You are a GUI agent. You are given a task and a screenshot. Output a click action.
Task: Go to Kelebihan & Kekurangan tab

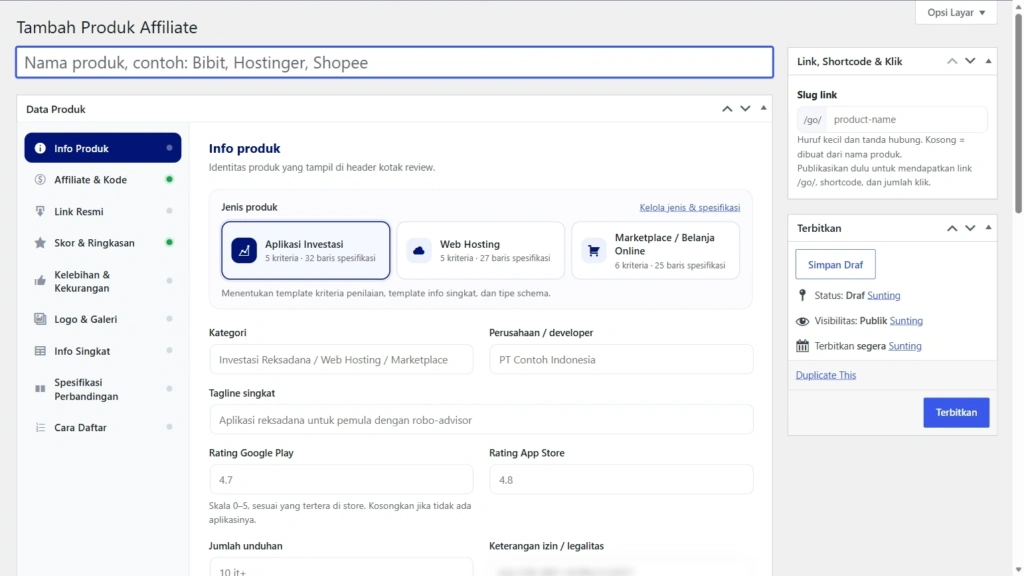(x=103, y=281)
